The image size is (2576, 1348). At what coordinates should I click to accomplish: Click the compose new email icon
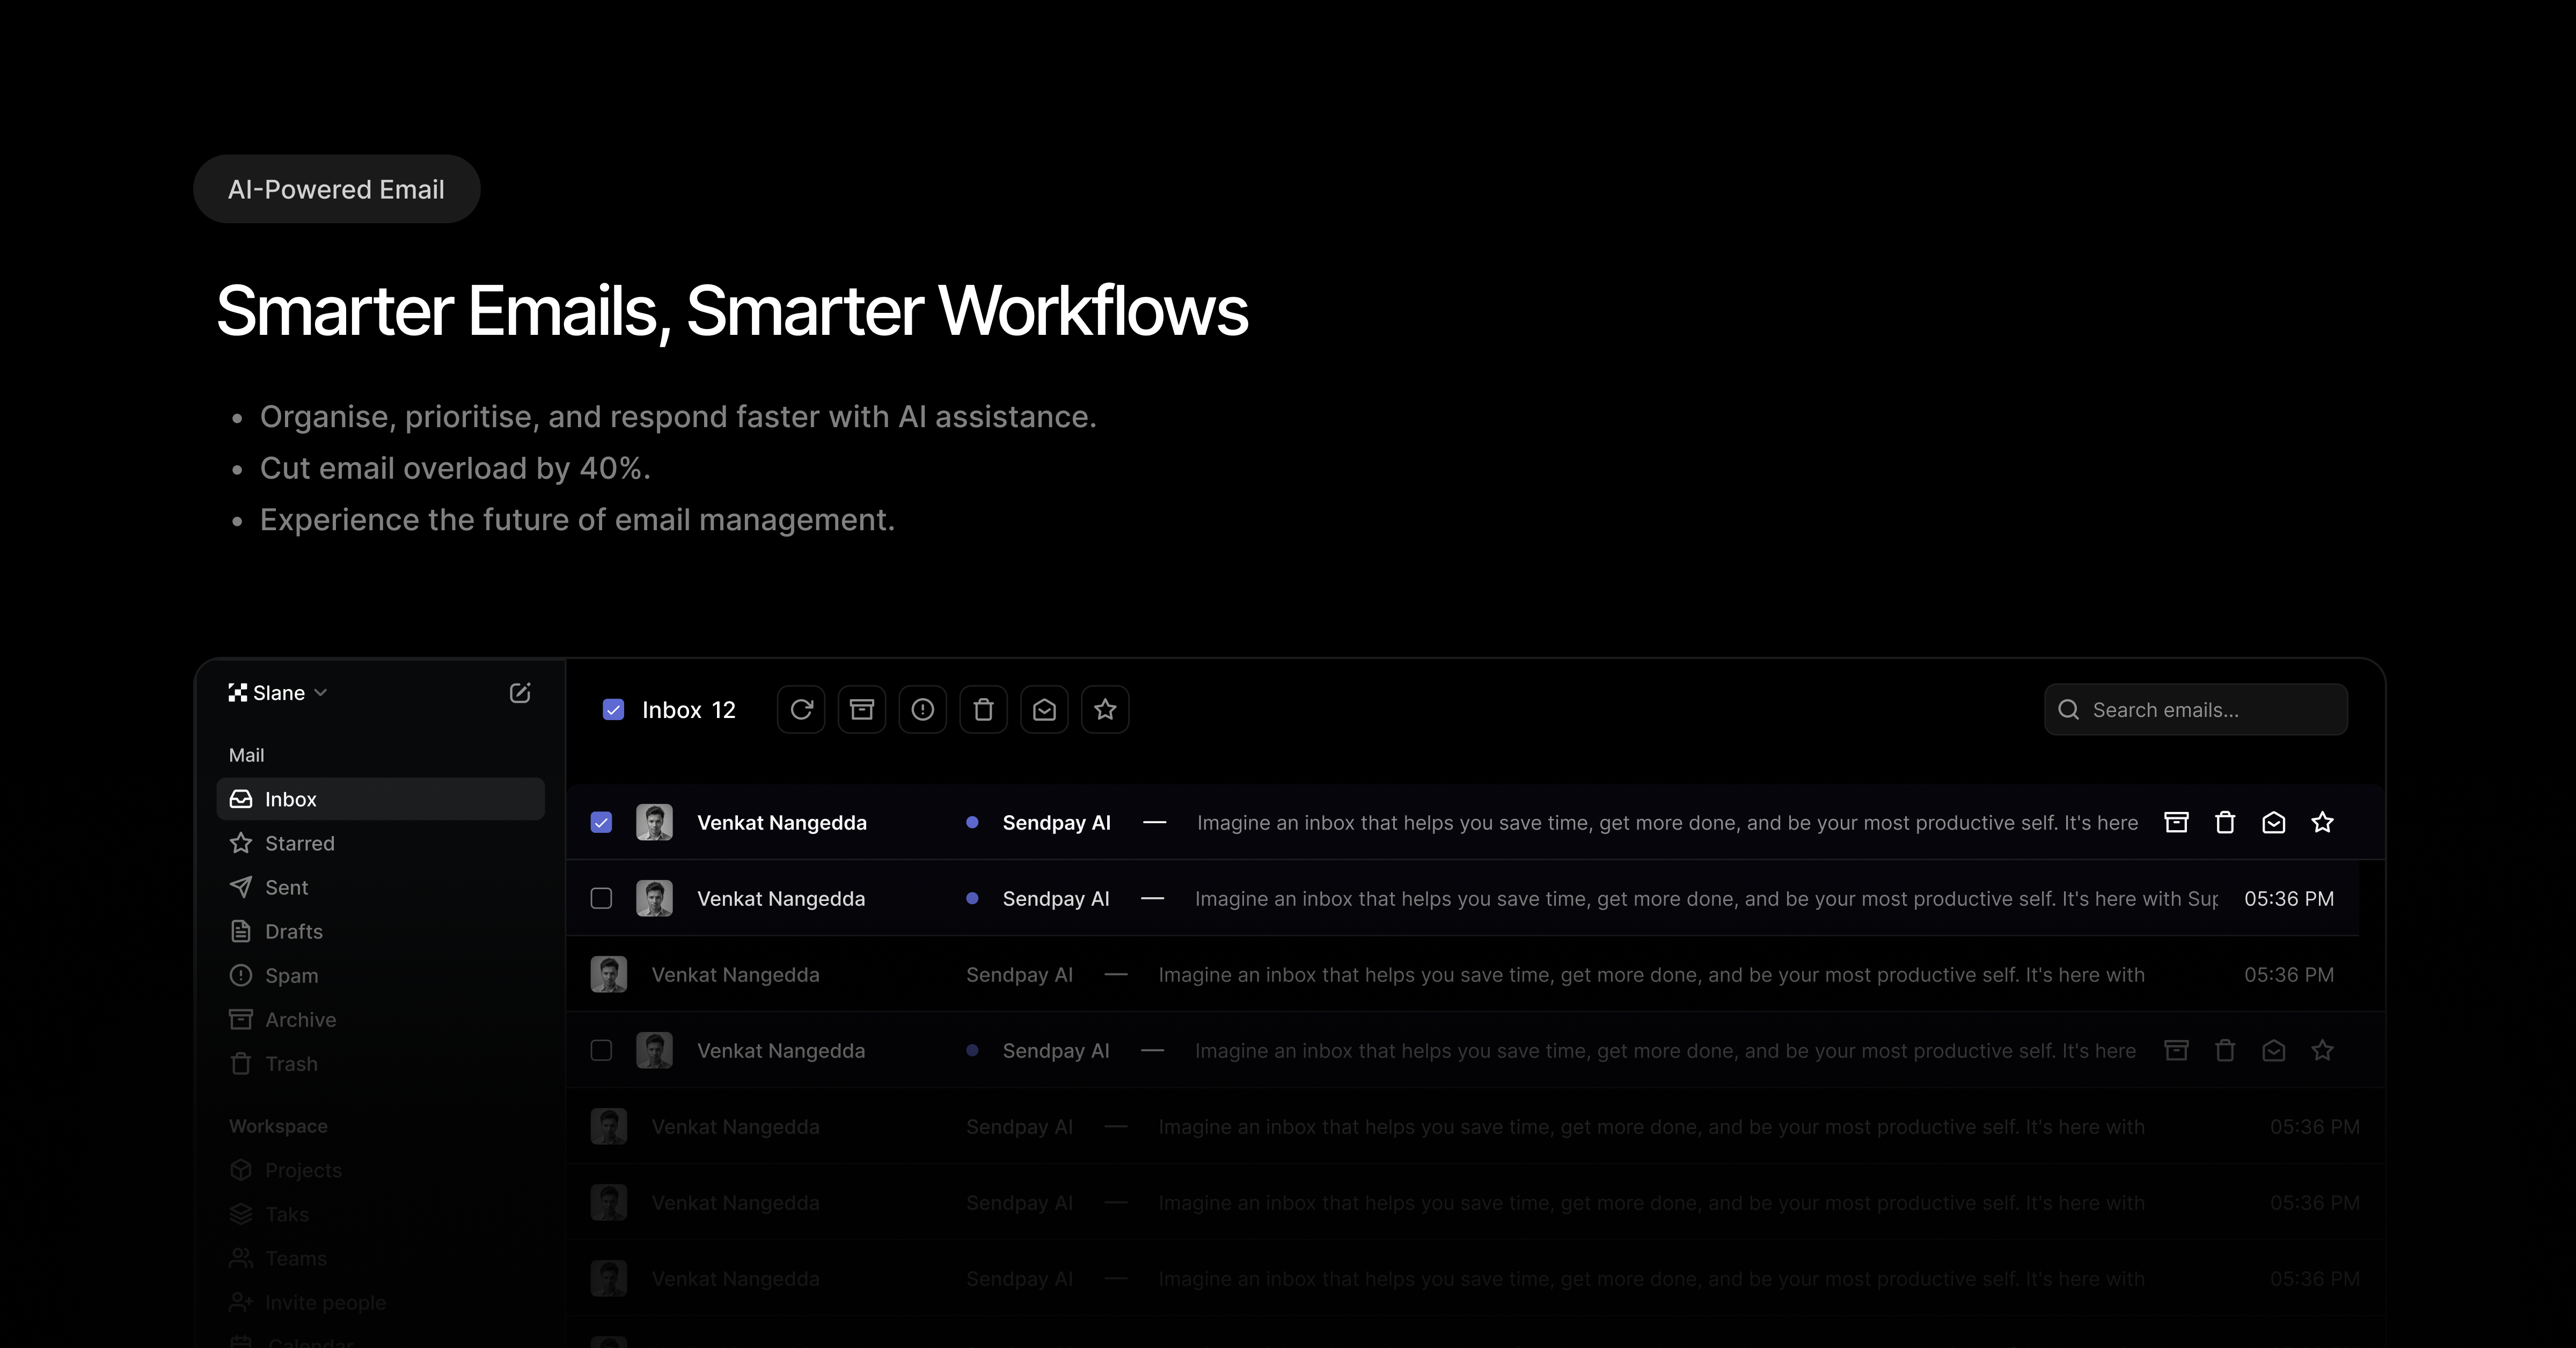[x=520, y=693]
